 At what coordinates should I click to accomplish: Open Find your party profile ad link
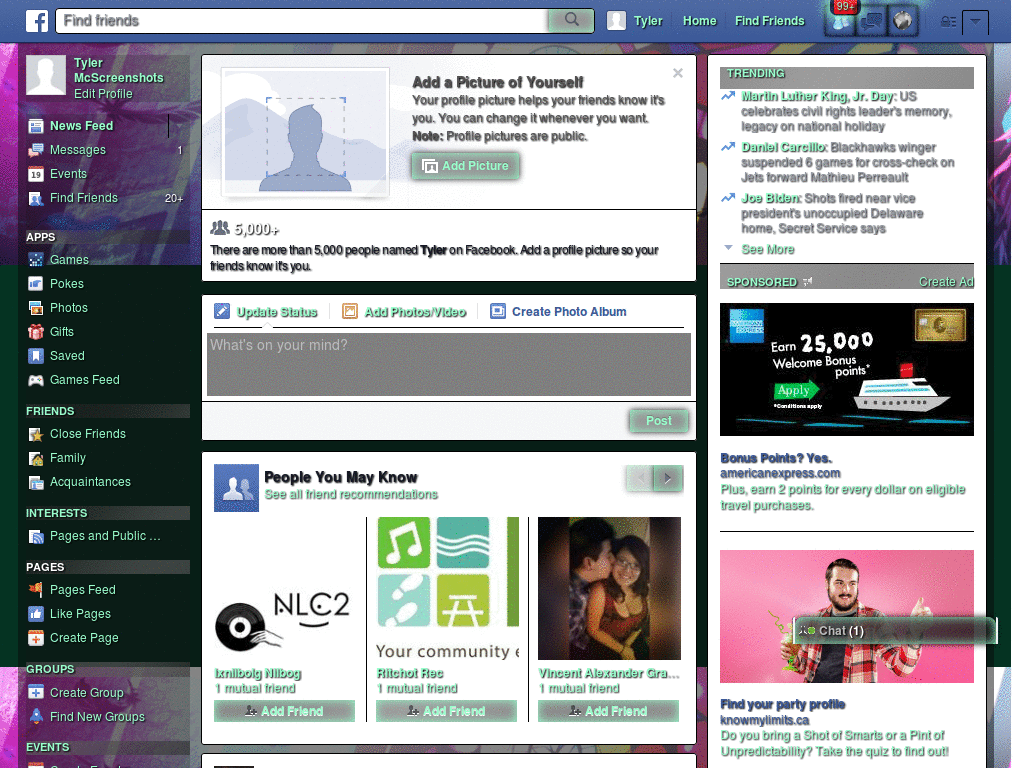(782, 704)
